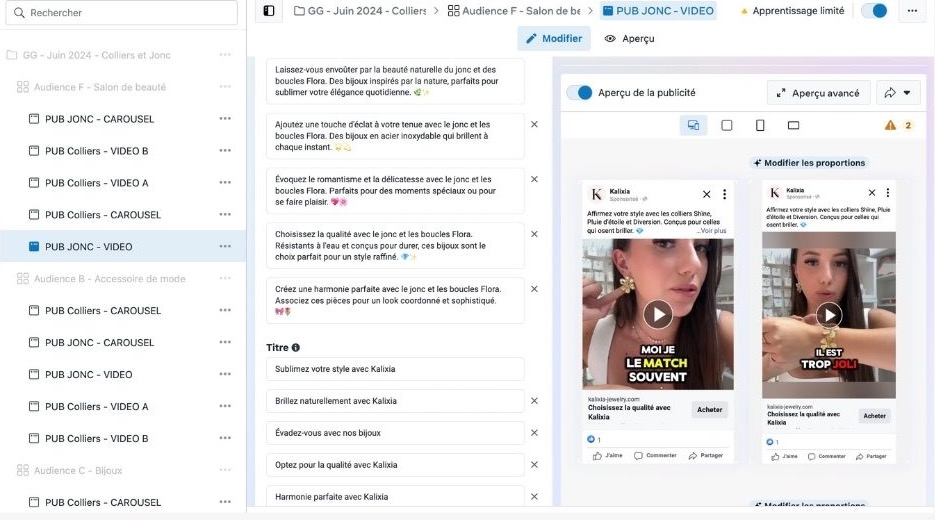
Task: Play the 'Moi je le match souvent' video
Action: coord(658,314)
